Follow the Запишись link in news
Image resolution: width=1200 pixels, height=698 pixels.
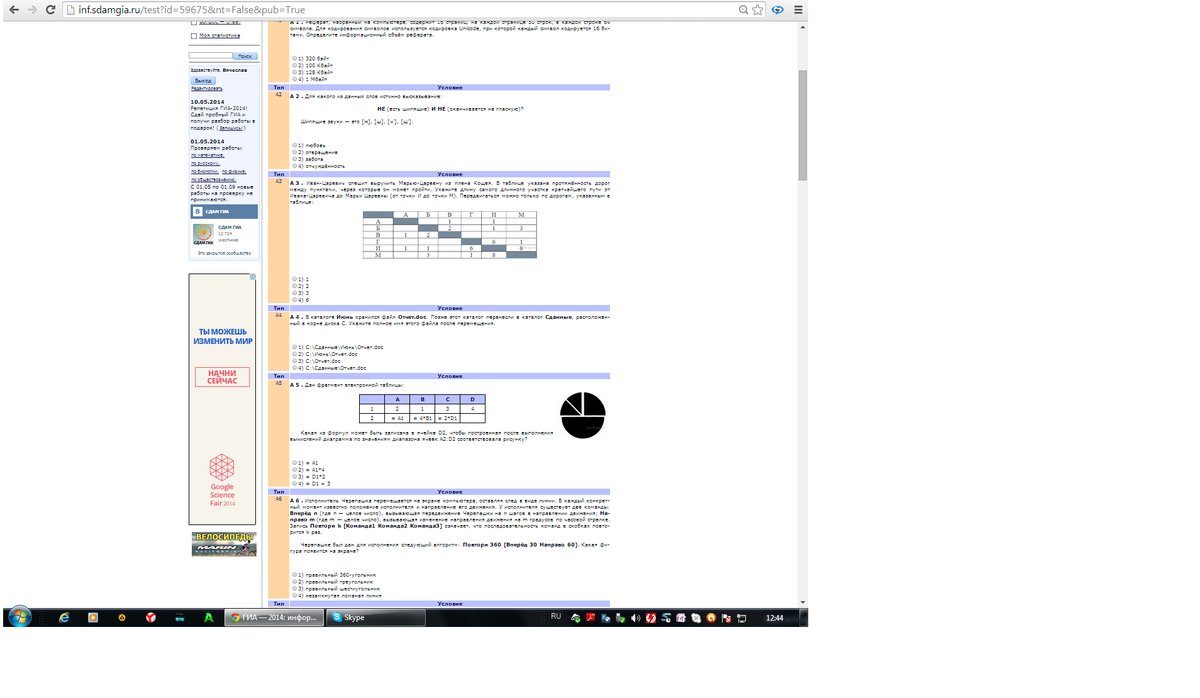(230, 128)
